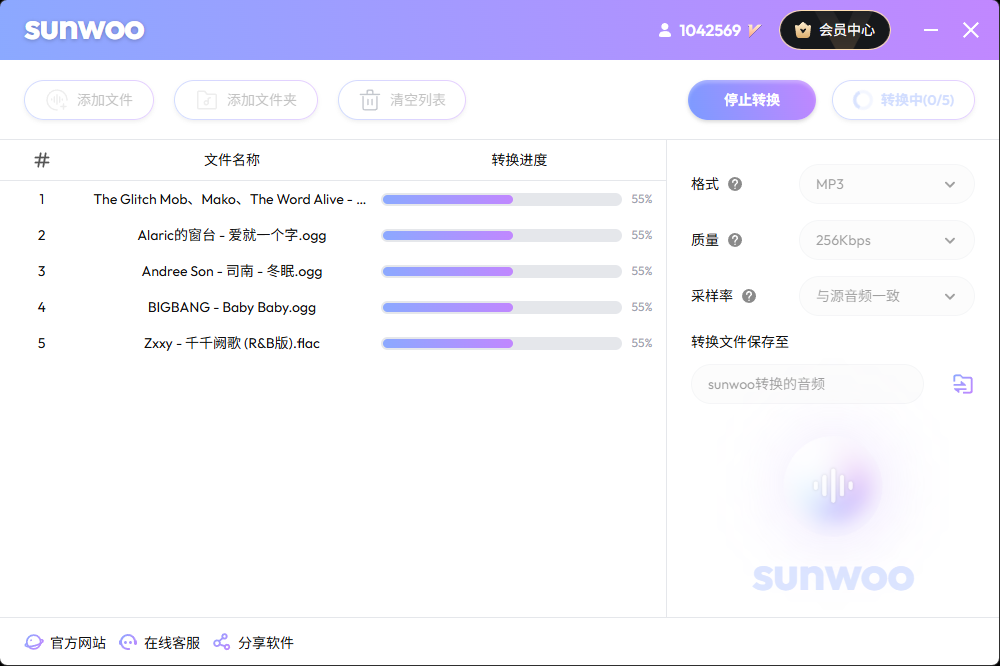Image resolution: width=1000 pixels, height=666 pixels.
Task: Open 在线客服 online support
Action: [160, 642]
